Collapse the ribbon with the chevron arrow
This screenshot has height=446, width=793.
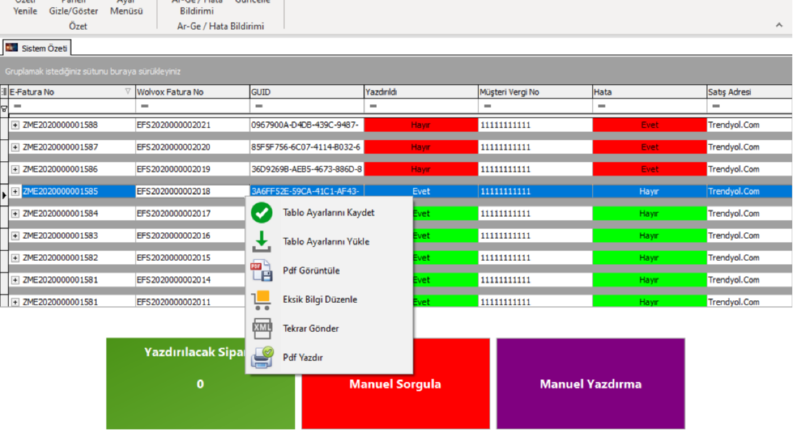779,25
